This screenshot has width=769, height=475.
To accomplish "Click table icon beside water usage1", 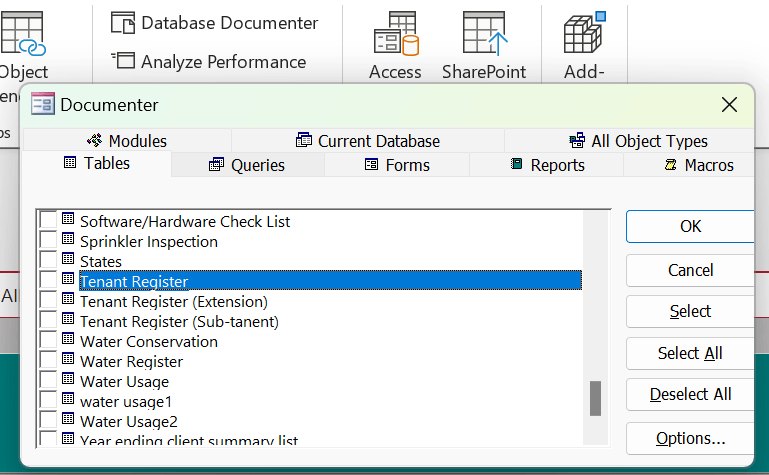I will click(68, 399).
